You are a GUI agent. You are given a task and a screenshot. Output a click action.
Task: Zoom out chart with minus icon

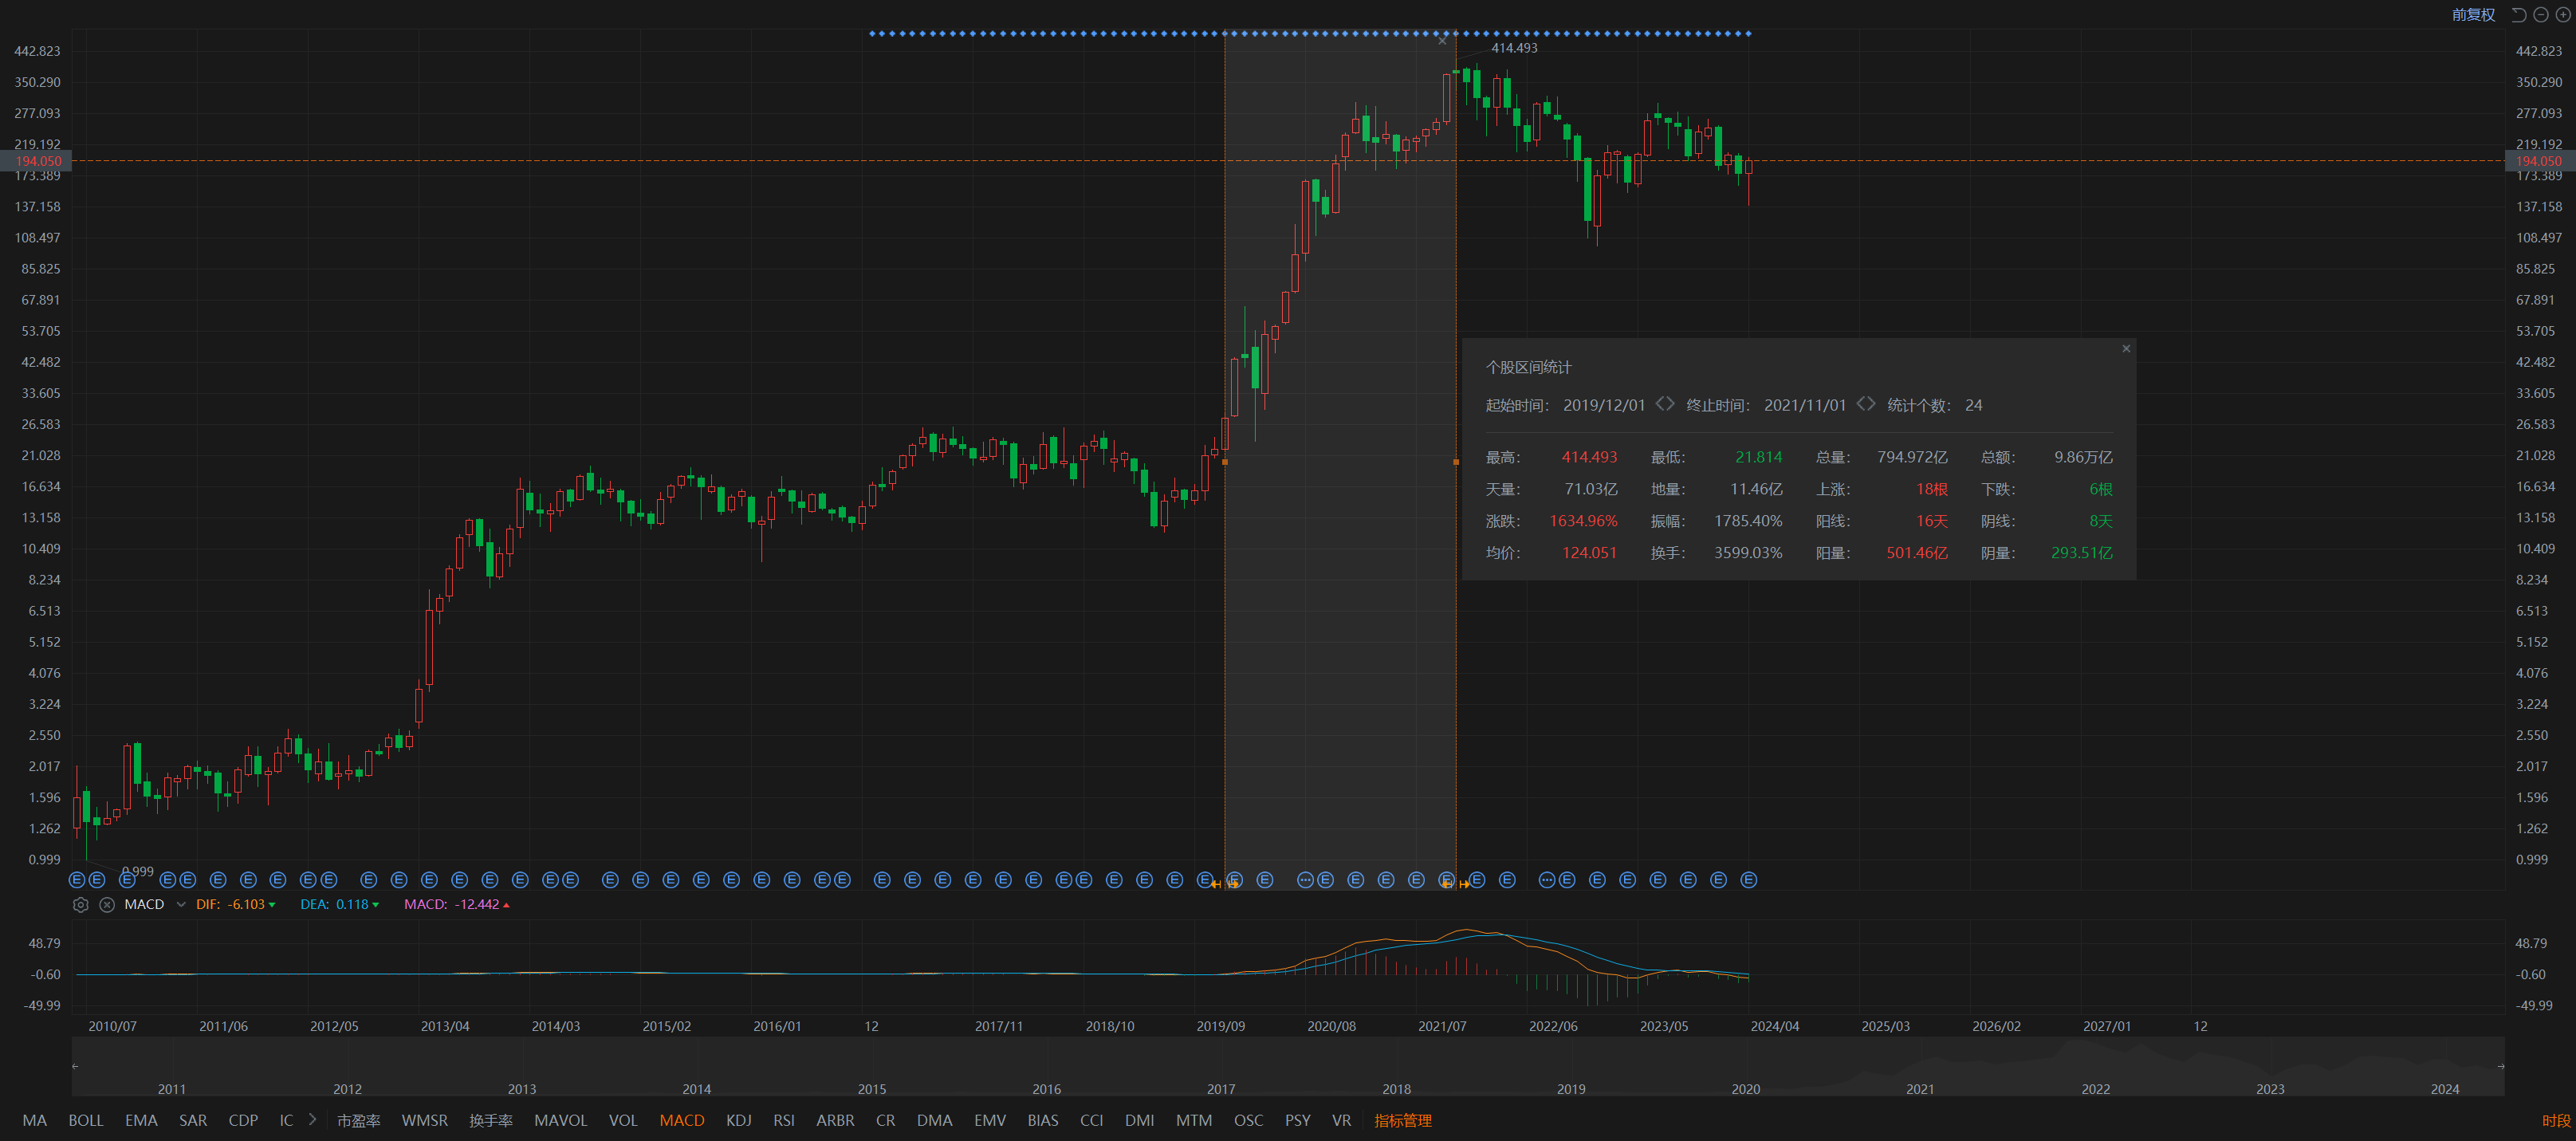(2540, 14)
